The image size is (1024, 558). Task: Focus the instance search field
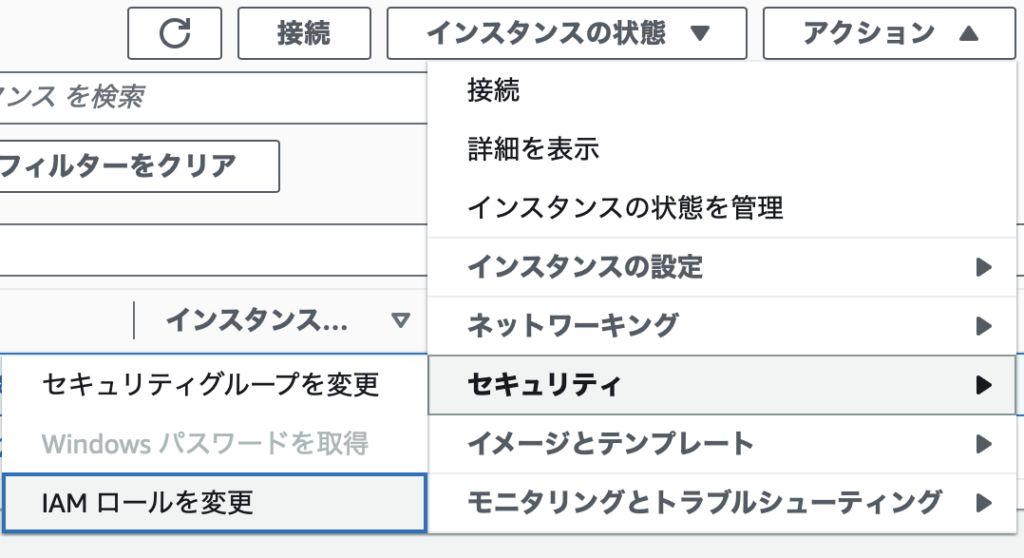[214, 97]
